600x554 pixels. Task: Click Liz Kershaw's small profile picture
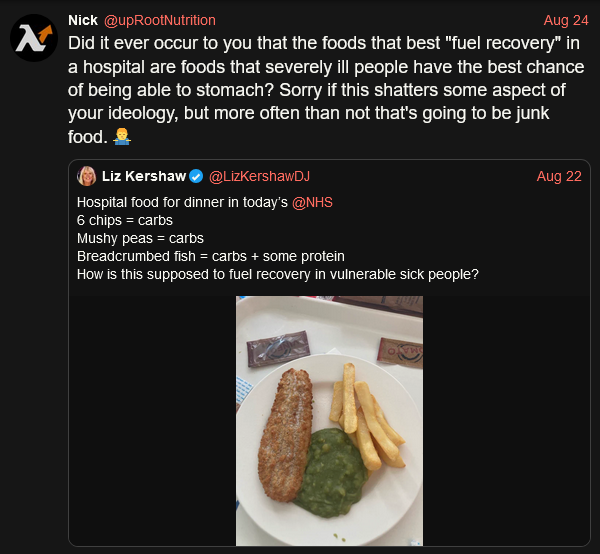click(87, 176)
